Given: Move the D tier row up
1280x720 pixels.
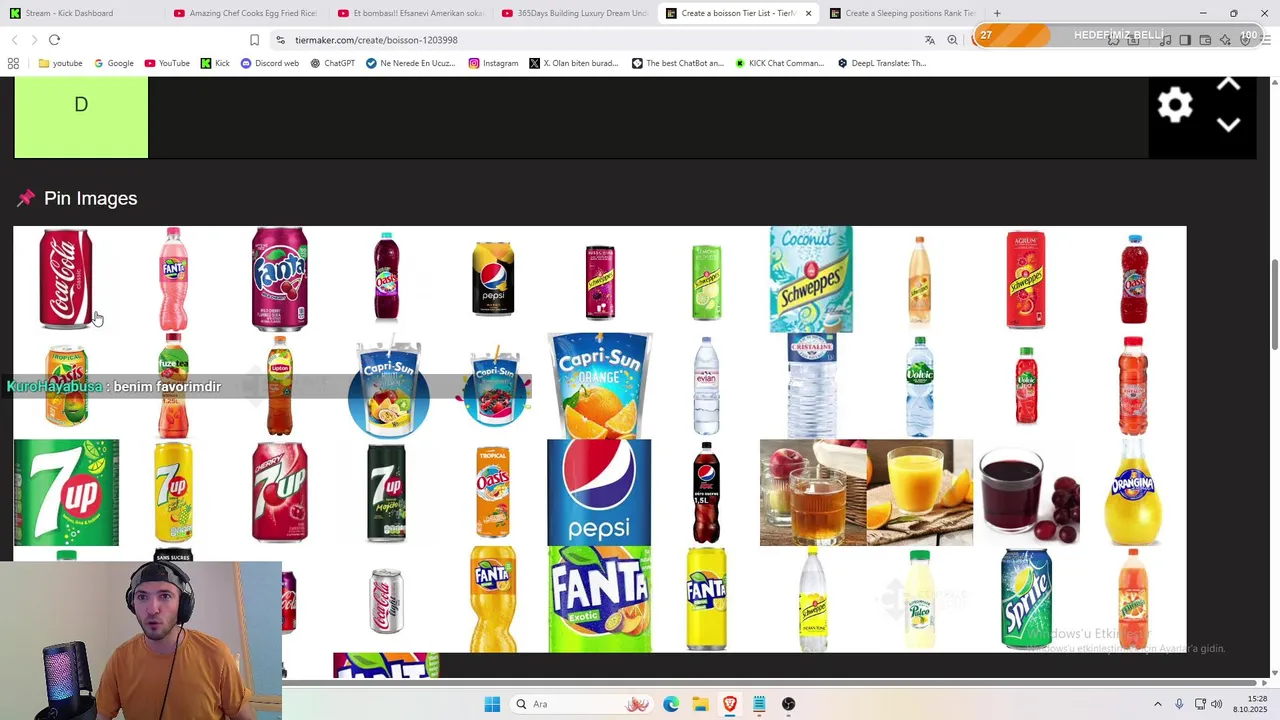Looking at the screenshot, I should click(x=1228, y=86).
